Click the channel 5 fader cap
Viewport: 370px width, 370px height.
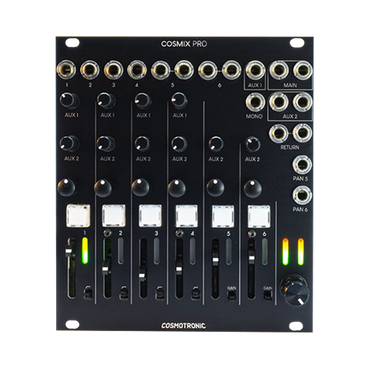coord(216,259)
